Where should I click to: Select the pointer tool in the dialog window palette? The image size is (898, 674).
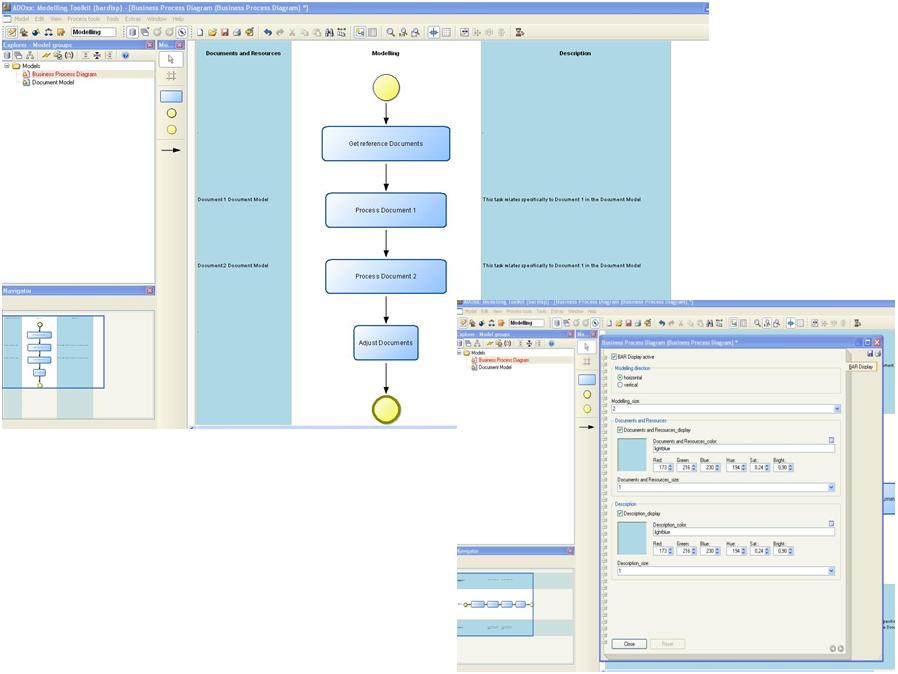(586, 347)
